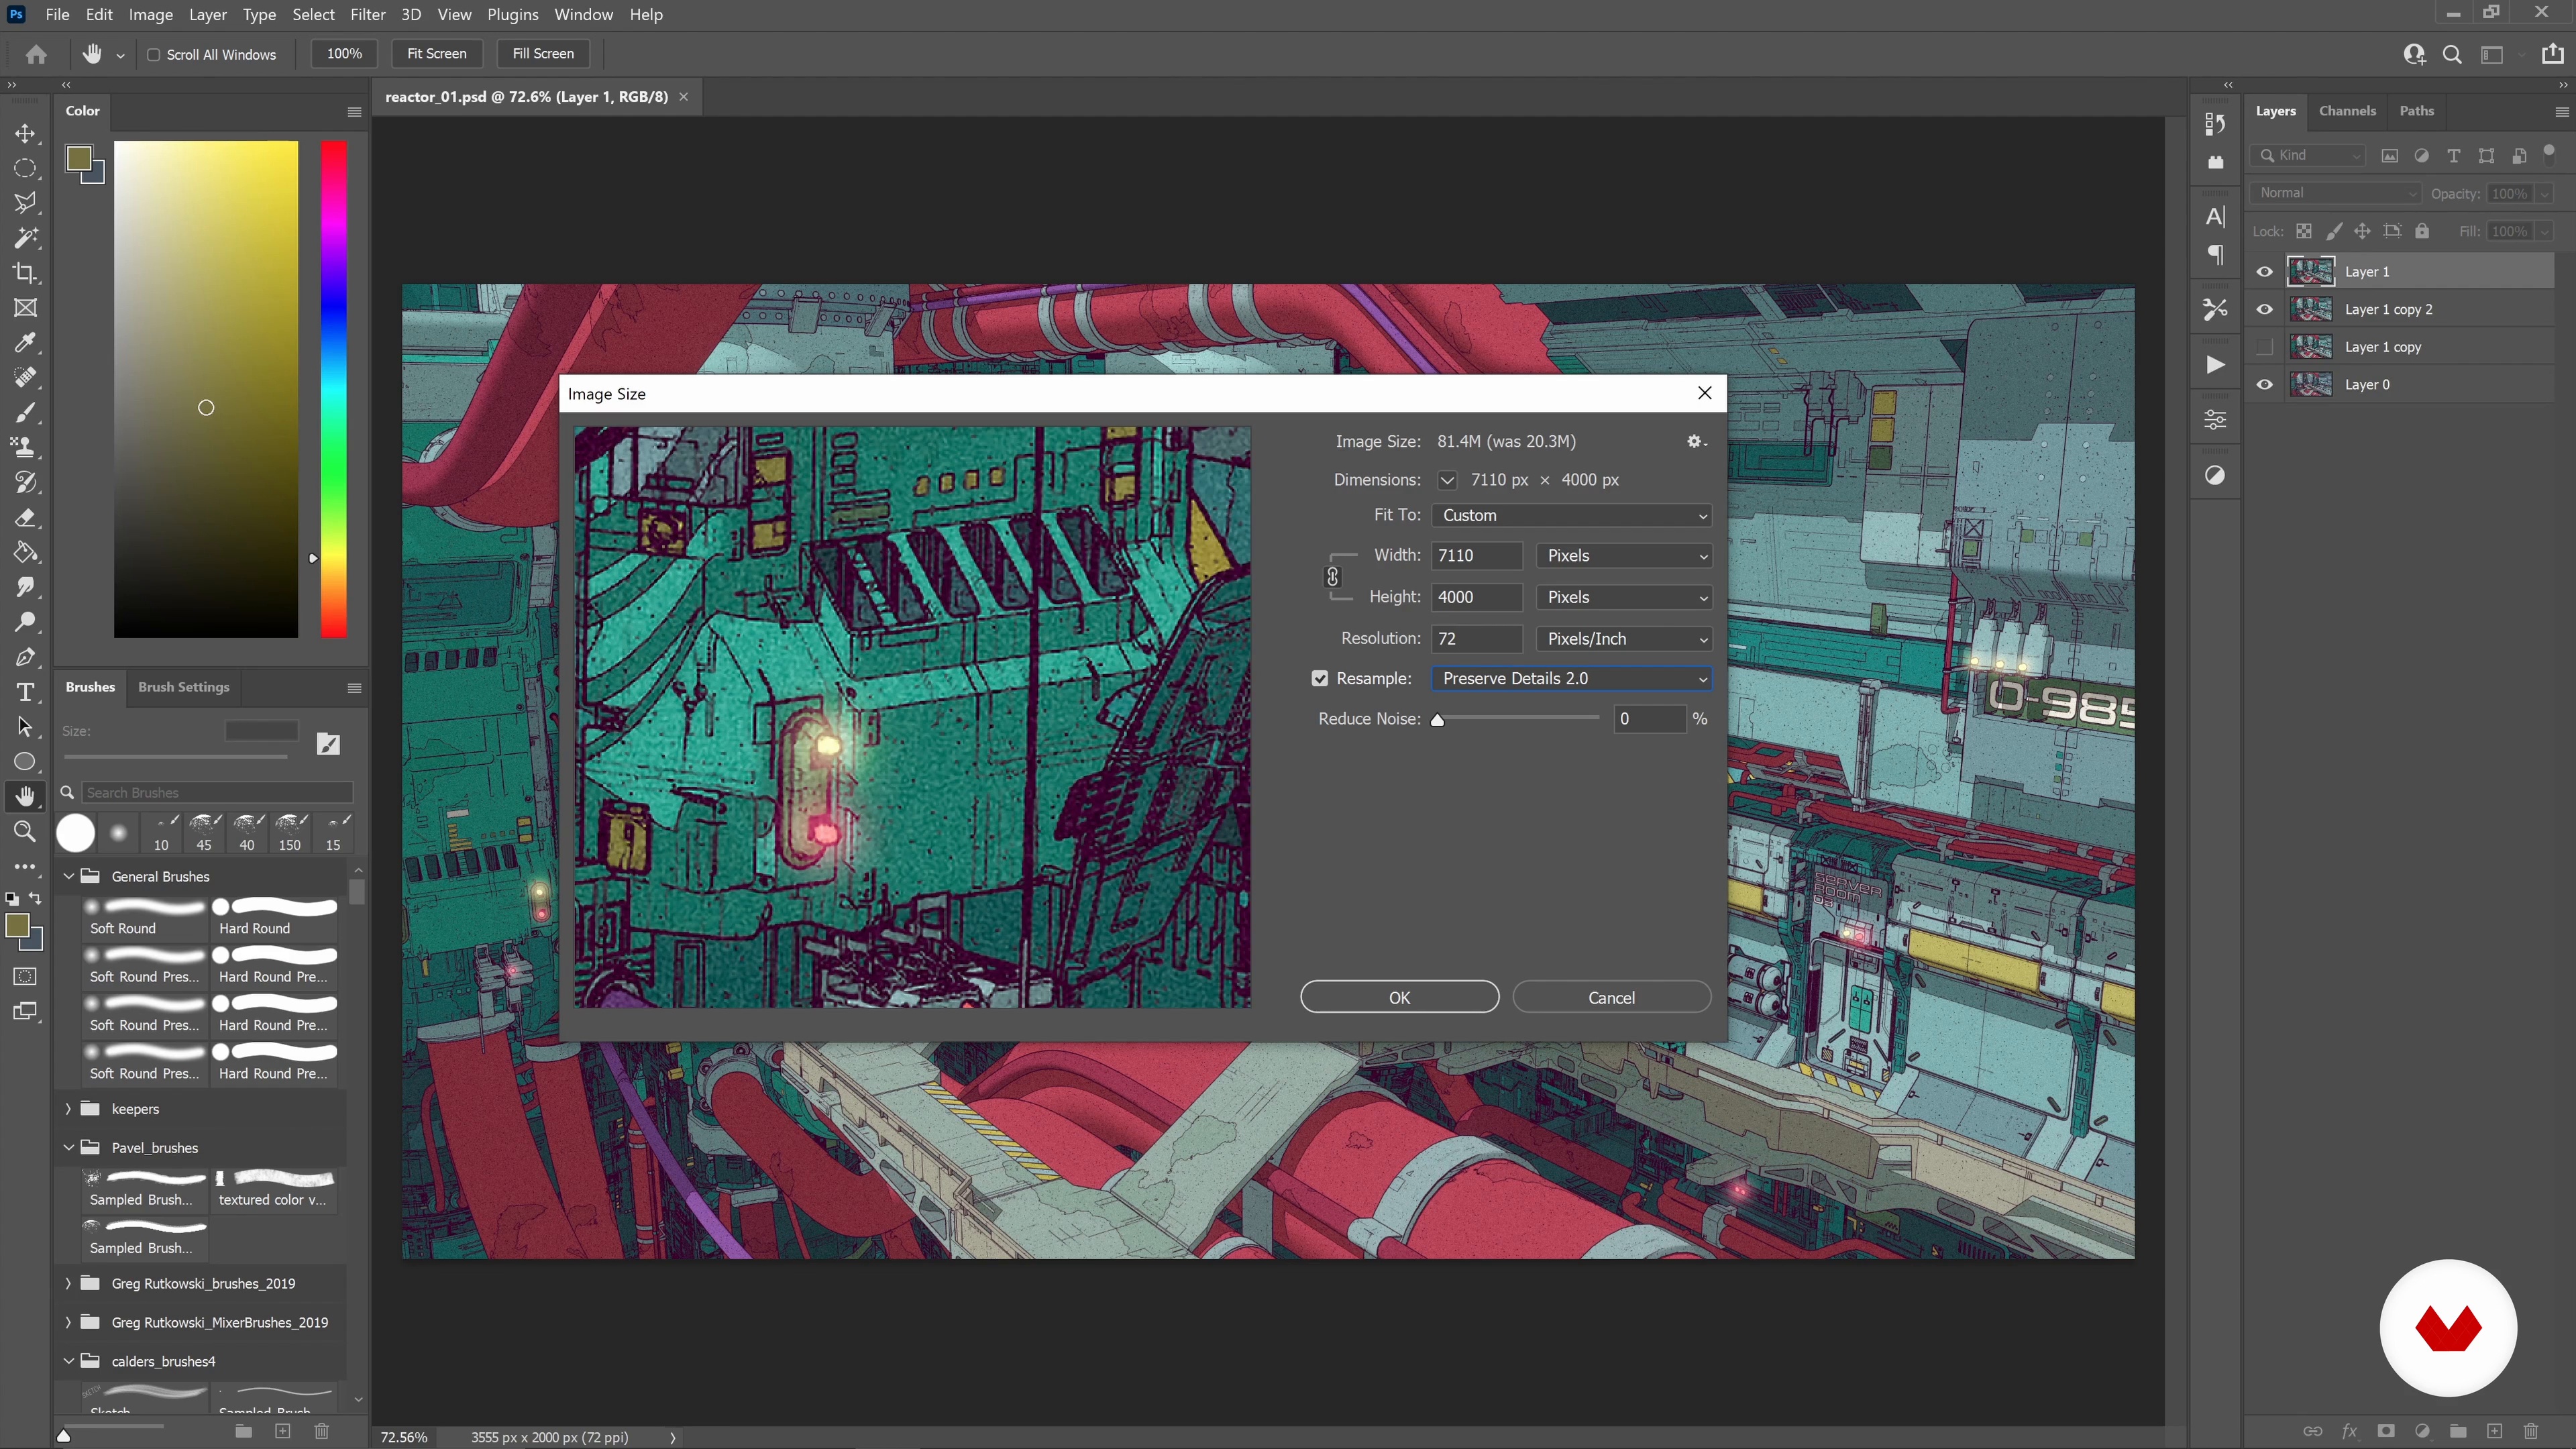The width and height of the screenshot is (2576, 1449).
Task: Switch to the Brush Settings tab
Action: tap(183, 687)
